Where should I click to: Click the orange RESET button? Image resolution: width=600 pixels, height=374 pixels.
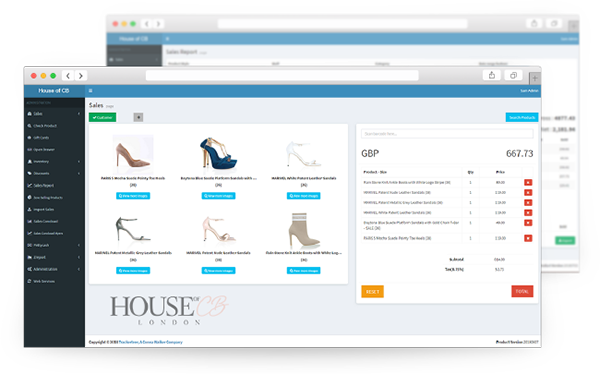(x=372, y=292)
